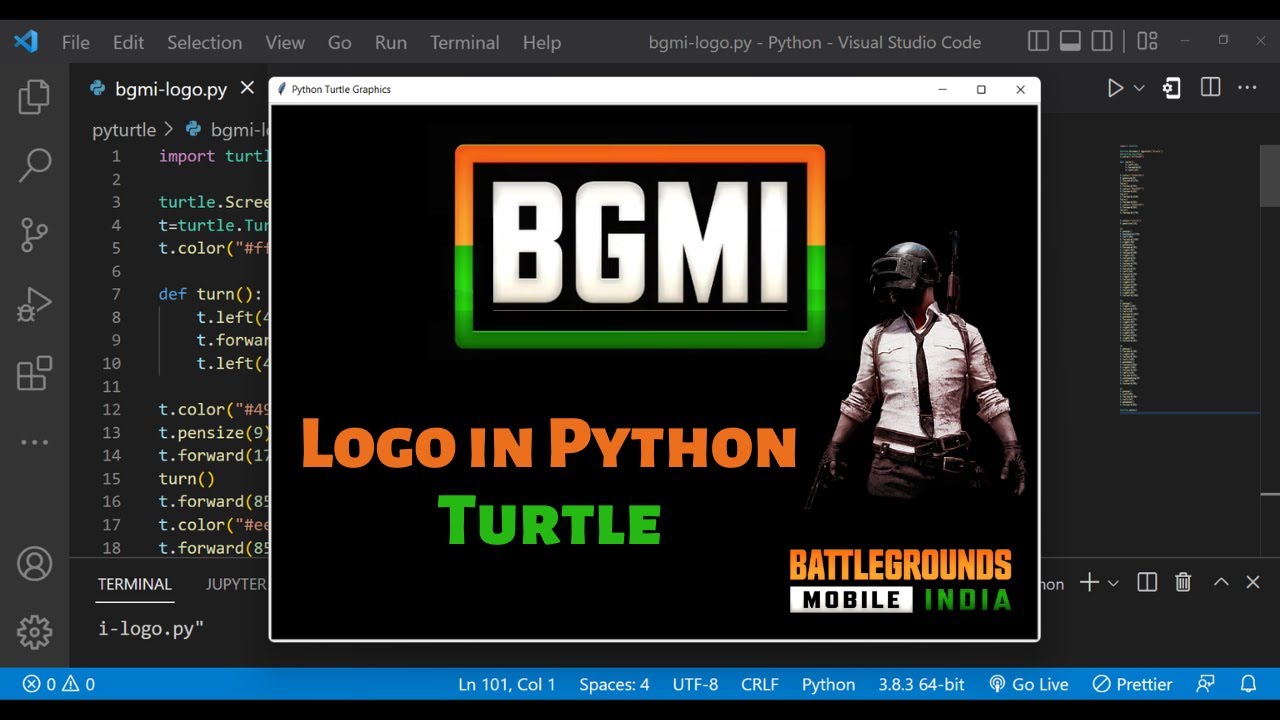Click the Prettier status item
1280x720 pixels.
click(x=1132, y=684)
